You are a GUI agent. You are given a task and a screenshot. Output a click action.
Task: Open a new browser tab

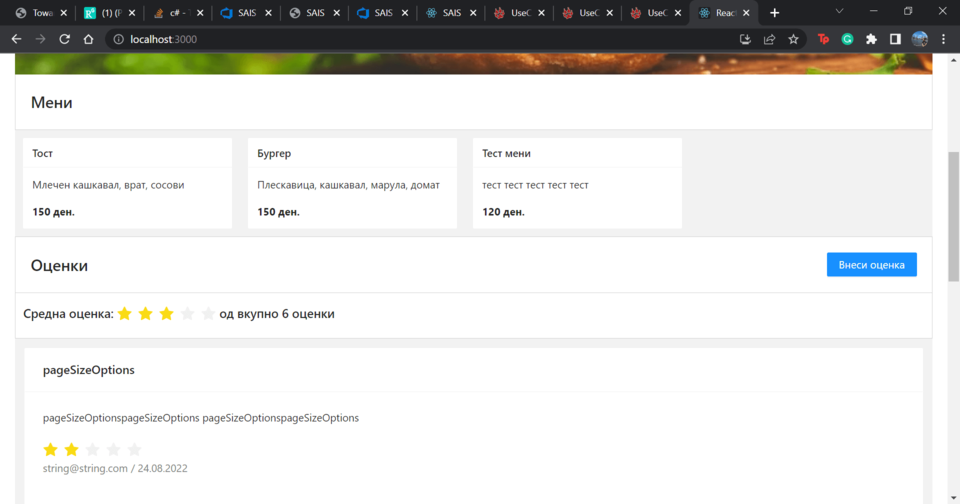pos(774,13)
